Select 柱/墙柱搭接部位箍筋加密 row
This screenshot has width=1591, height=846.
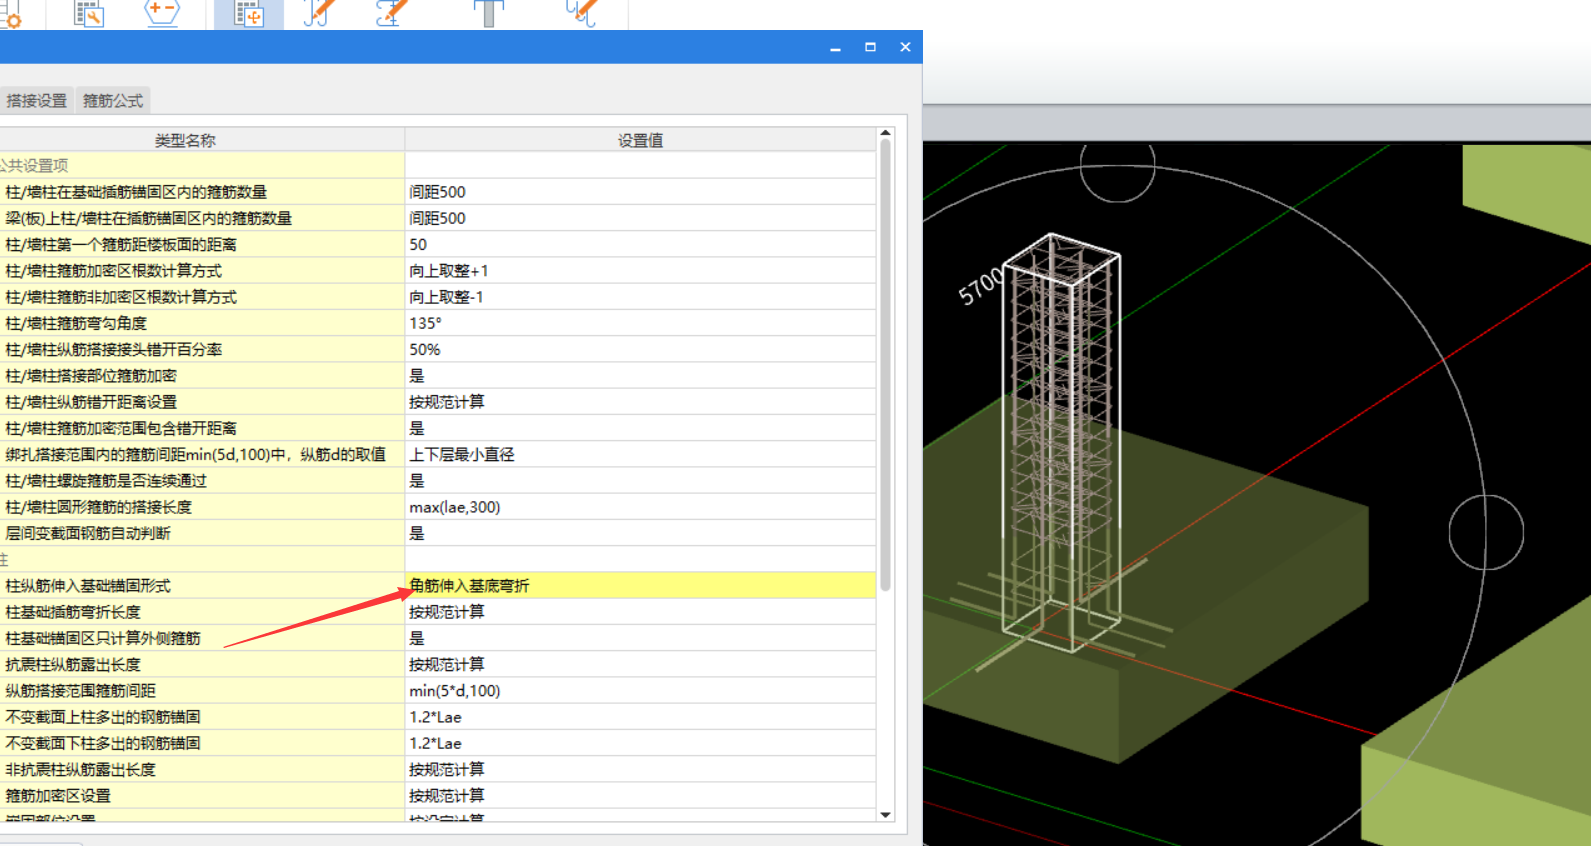202,376
